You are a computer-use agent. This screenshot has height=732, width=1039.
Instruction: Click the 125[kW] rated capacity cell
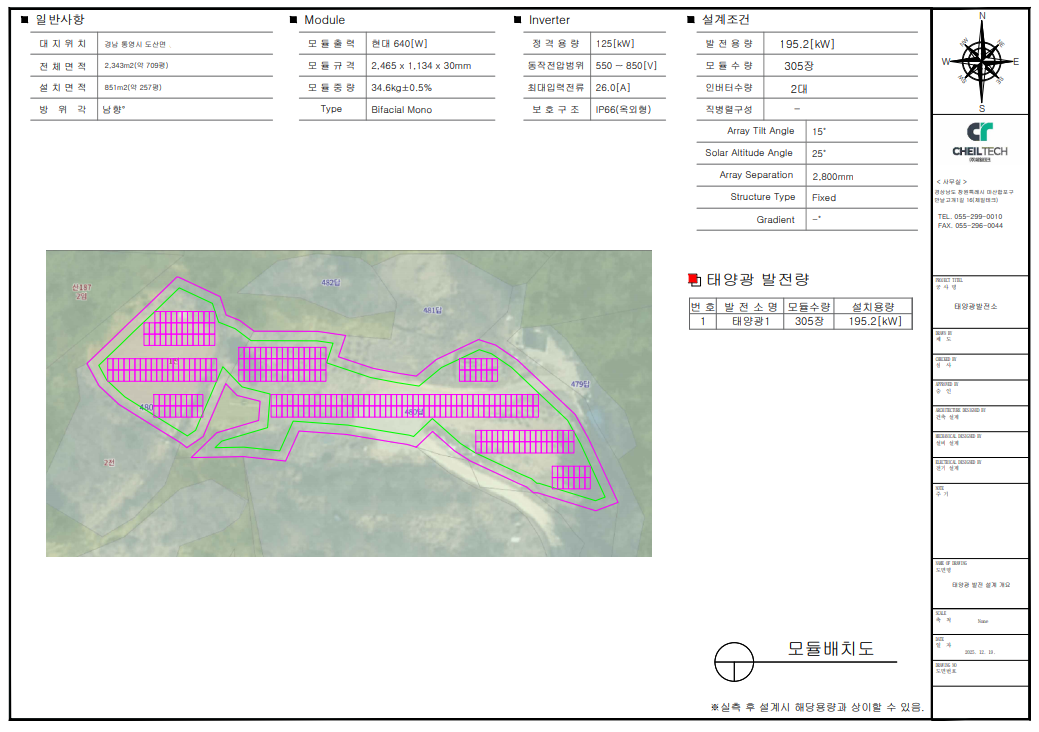(x=614, y=44)
